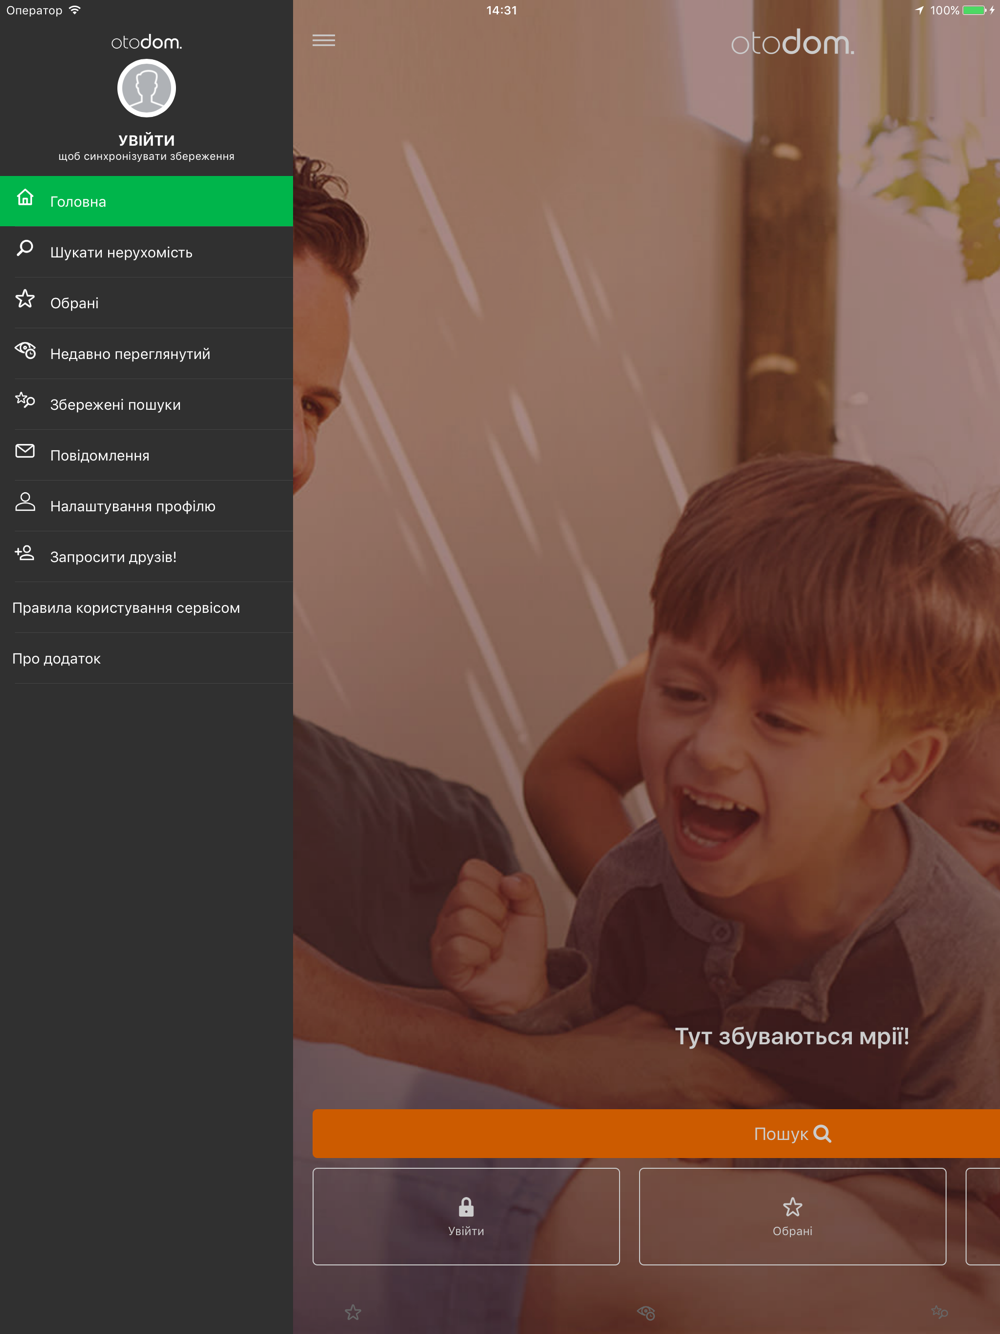Tap the location arrow in status bar
Screen dimensions: 1000x1334
(x=919, y=10)
